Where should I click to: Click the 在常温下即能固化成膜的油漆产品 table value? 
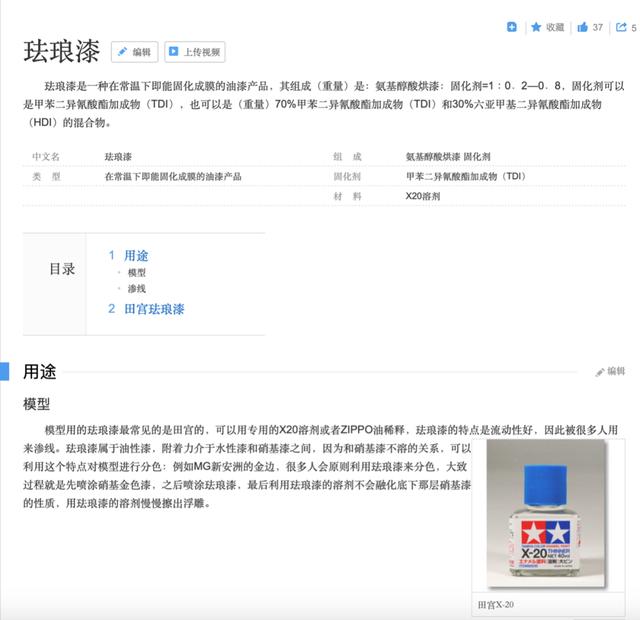click(173, 176)
